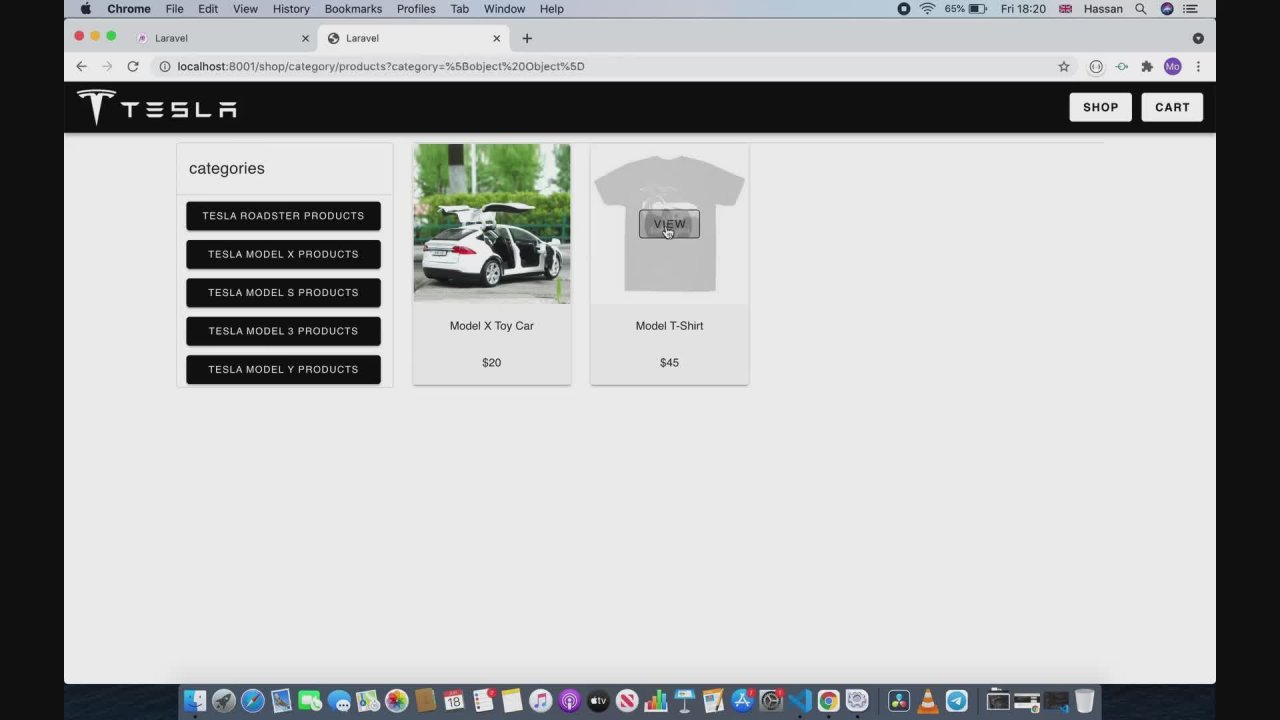Launch Visual Studio Code from the Dock
Viewport: 1280px width, 720px height.
pos(799,701)
